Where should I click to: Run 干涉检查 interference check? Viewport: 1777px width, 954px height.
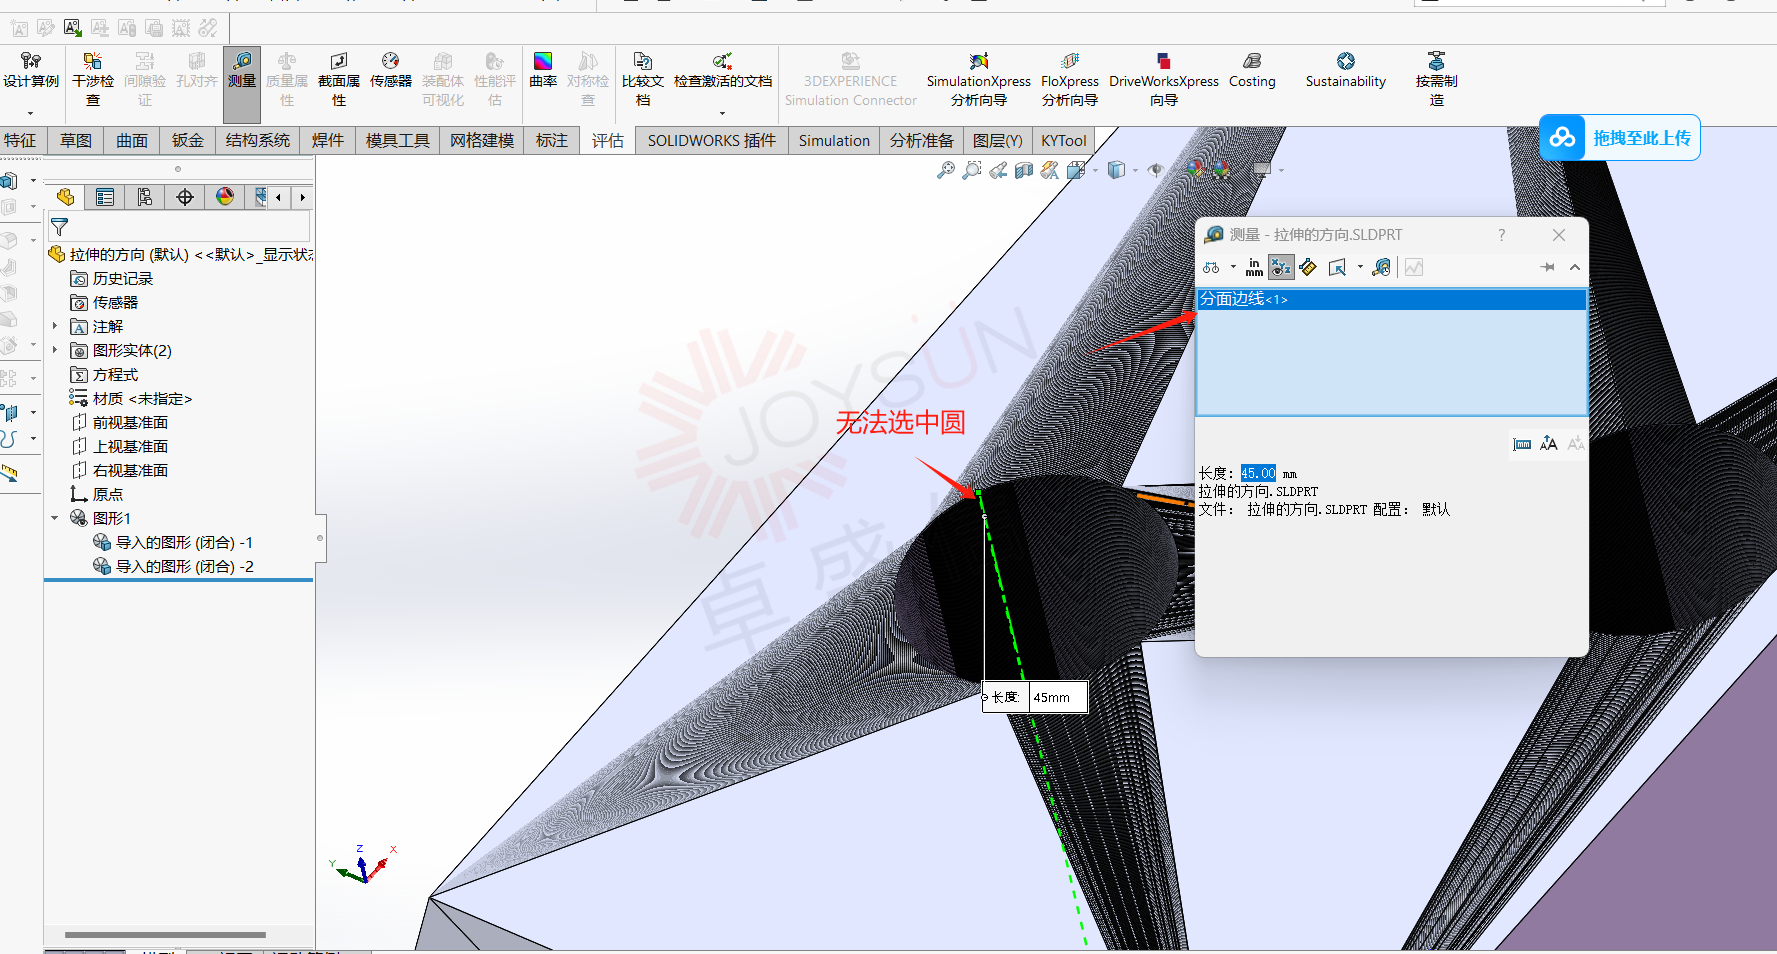(93, 80)
